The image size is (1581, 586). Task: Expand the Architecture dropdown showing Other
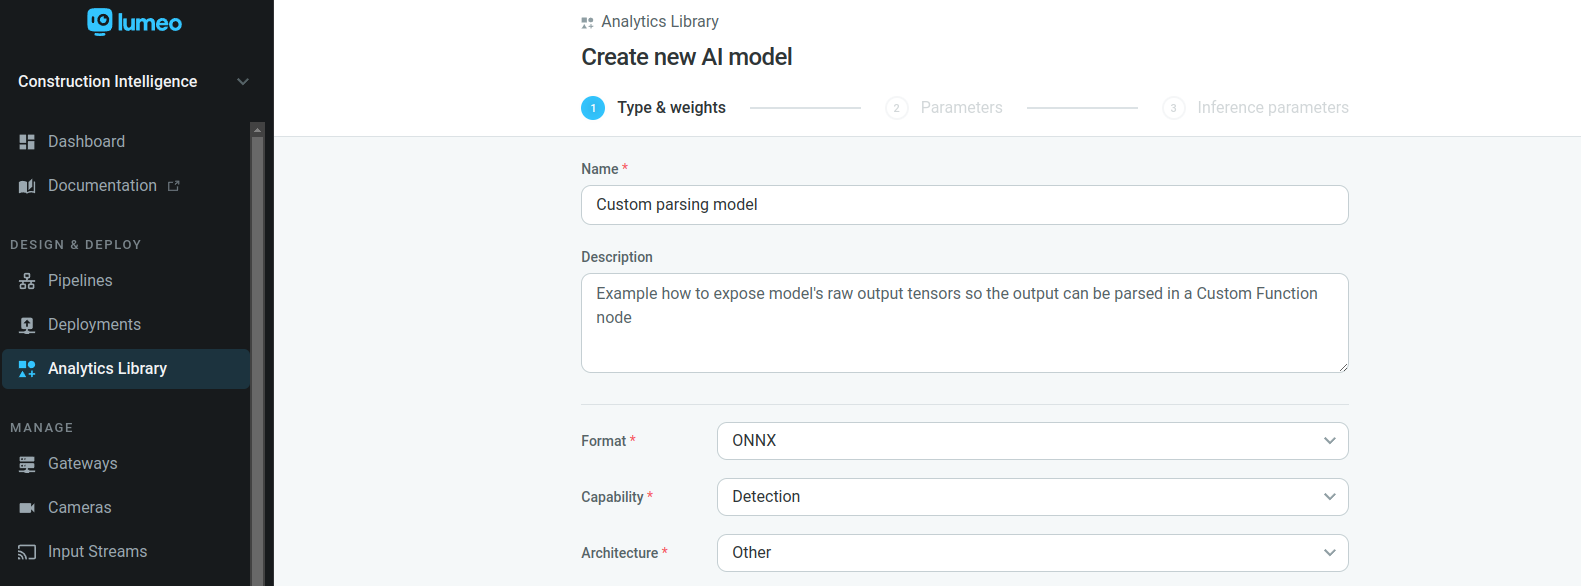coord(1032,553)
